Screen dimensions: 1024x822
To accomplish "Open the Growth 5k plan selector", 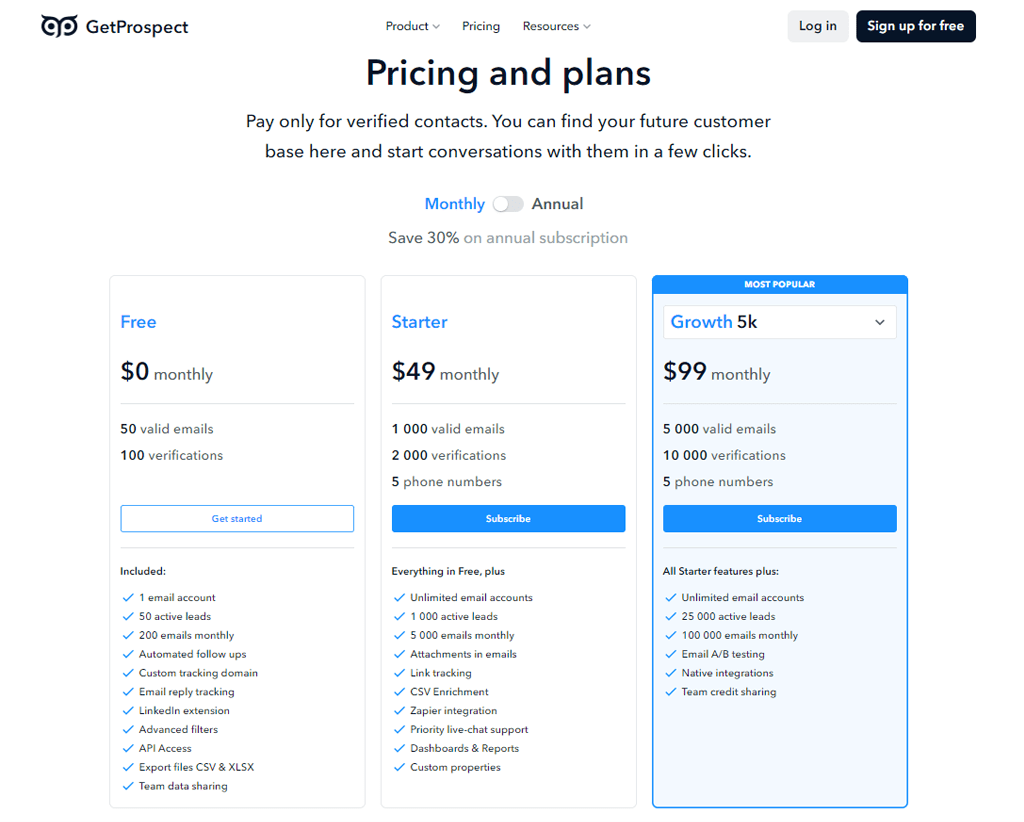I will pyautogui.click(x=779, y=322).
